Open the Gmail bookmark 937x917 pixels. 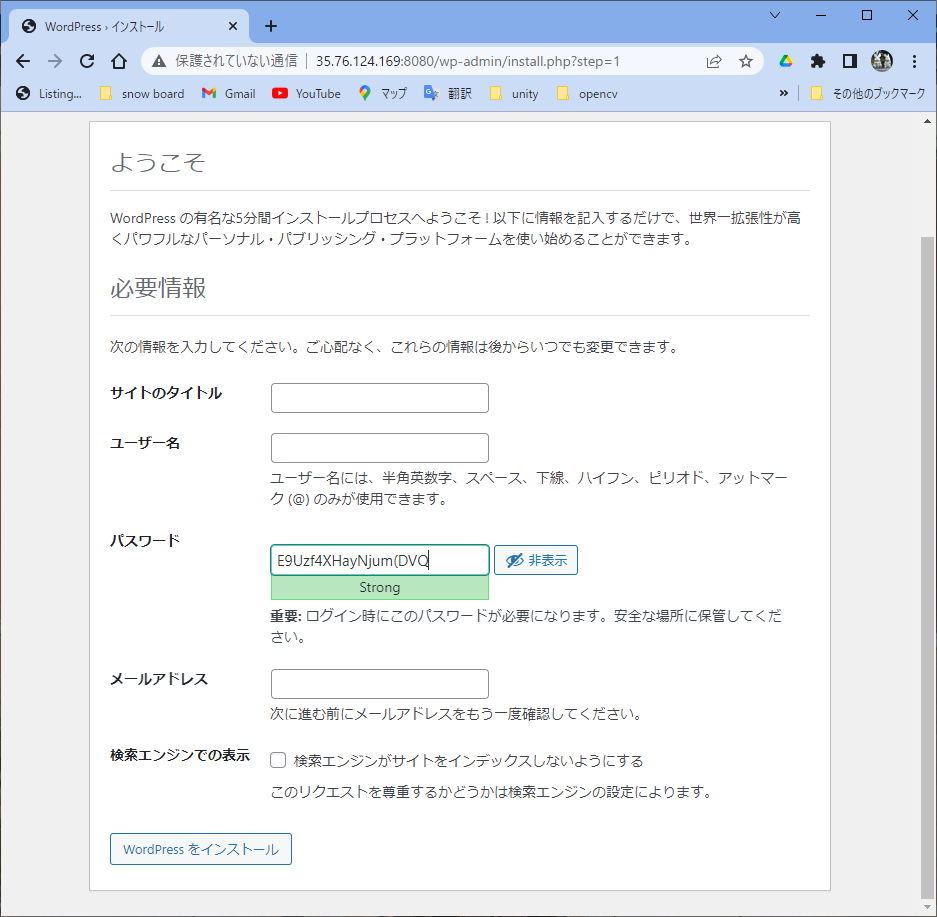[x=228, y=94]
